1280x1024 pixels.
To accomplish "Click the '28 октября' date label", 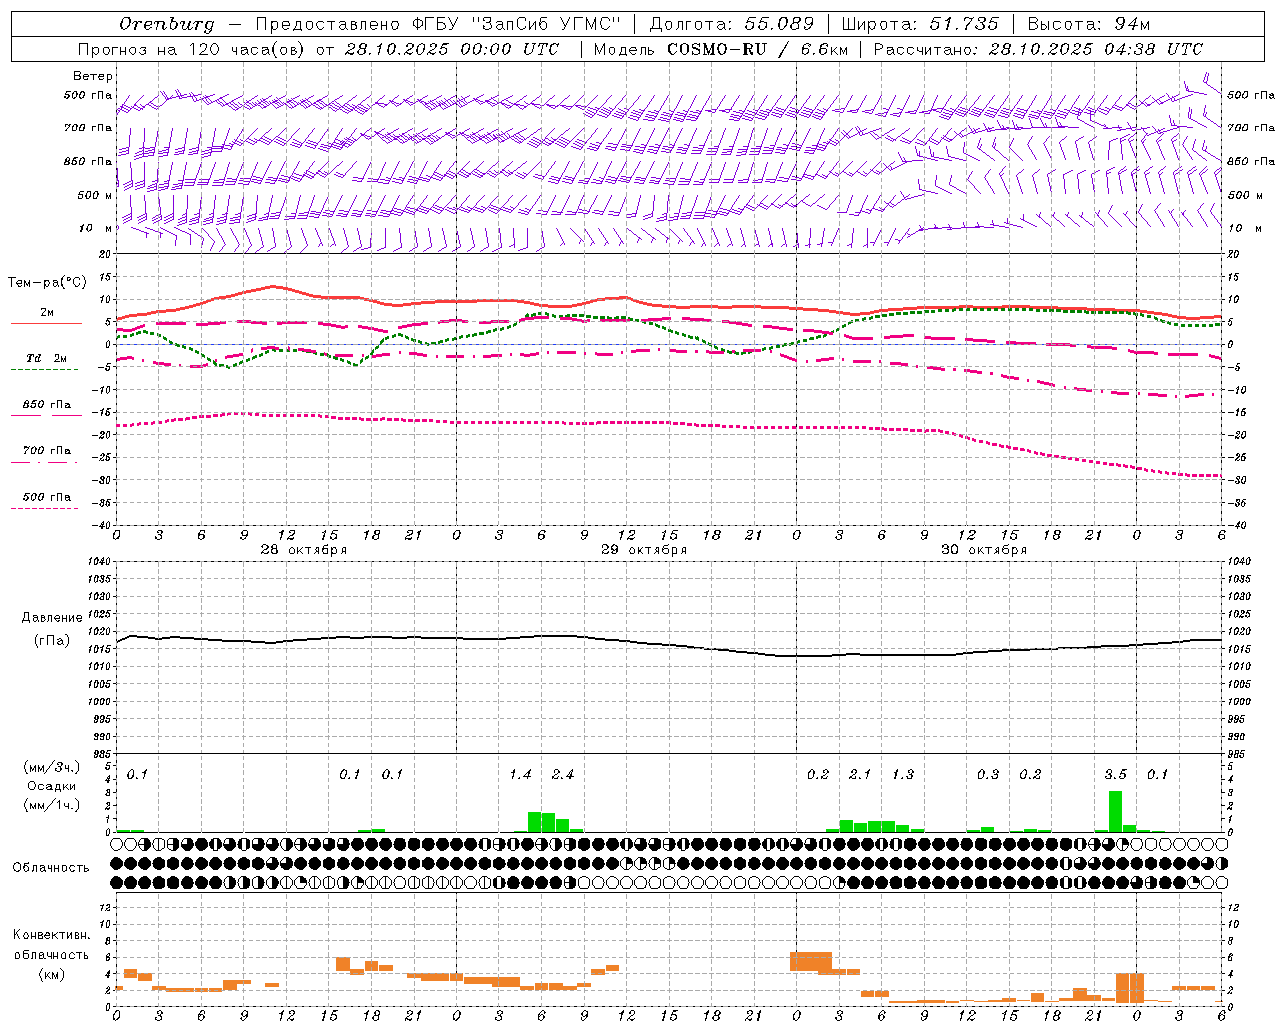I will tap(303, 550).
